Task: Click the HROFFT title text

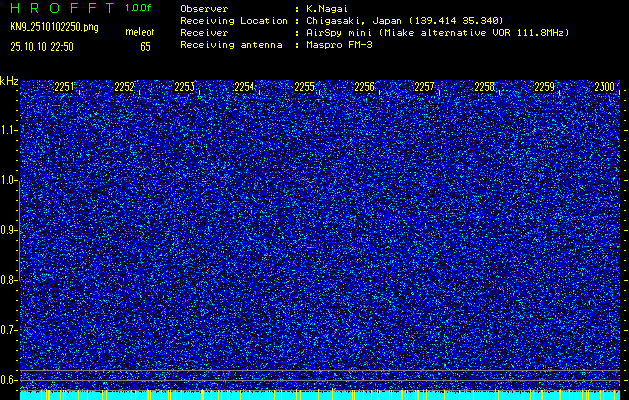Action: (59, 8)
